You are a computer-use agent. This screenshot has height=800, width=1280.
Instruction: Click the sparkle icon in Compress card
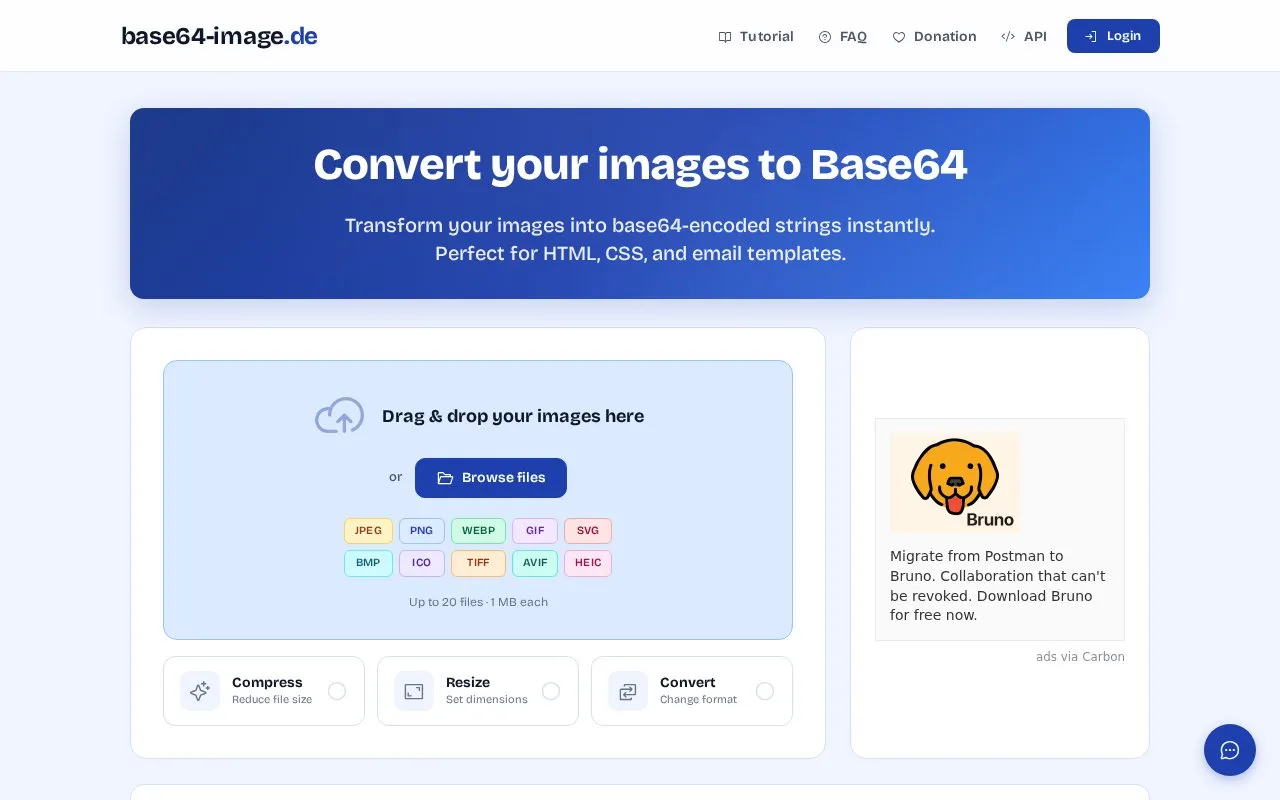(x=200, y=691)
